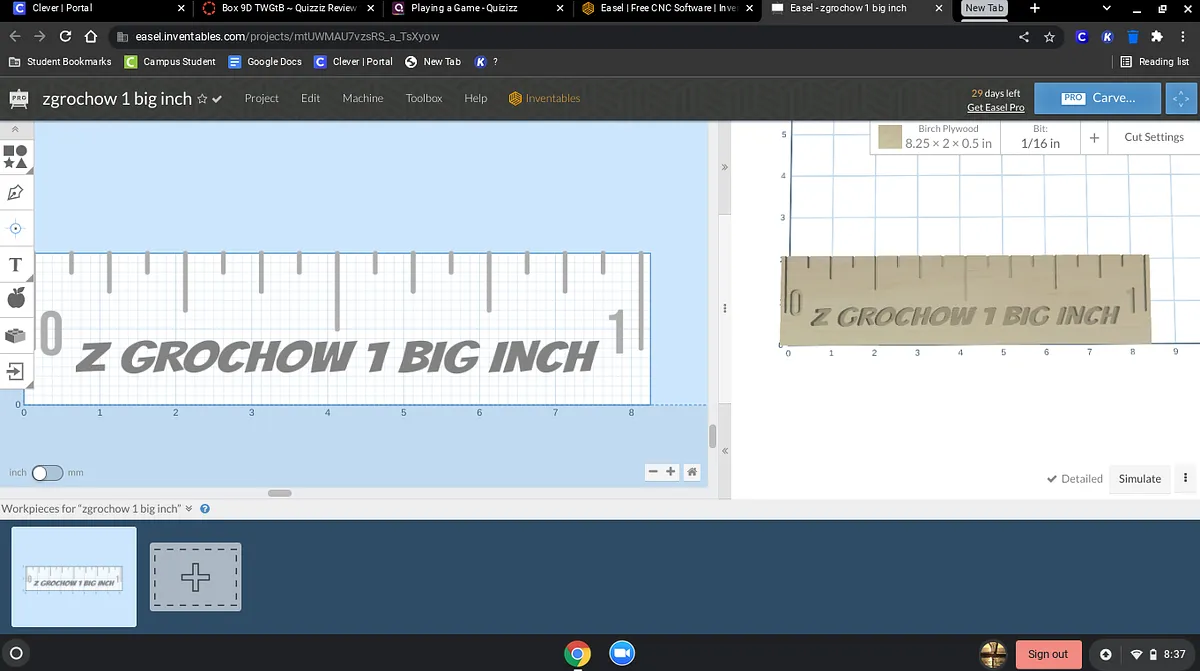Open the Toolbox menu

(423, 98)
